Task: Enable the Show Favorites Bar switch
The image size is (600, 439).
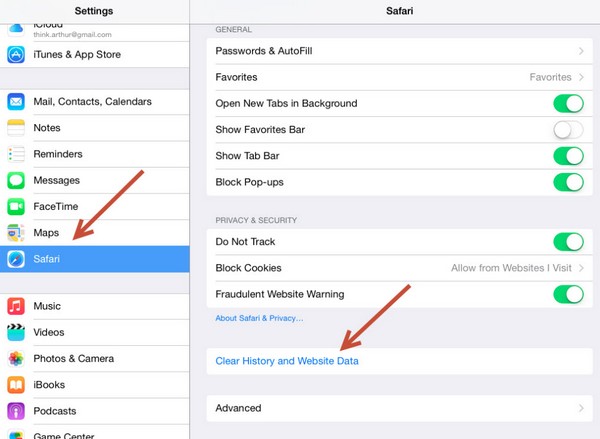Action: tap(568, 130)
